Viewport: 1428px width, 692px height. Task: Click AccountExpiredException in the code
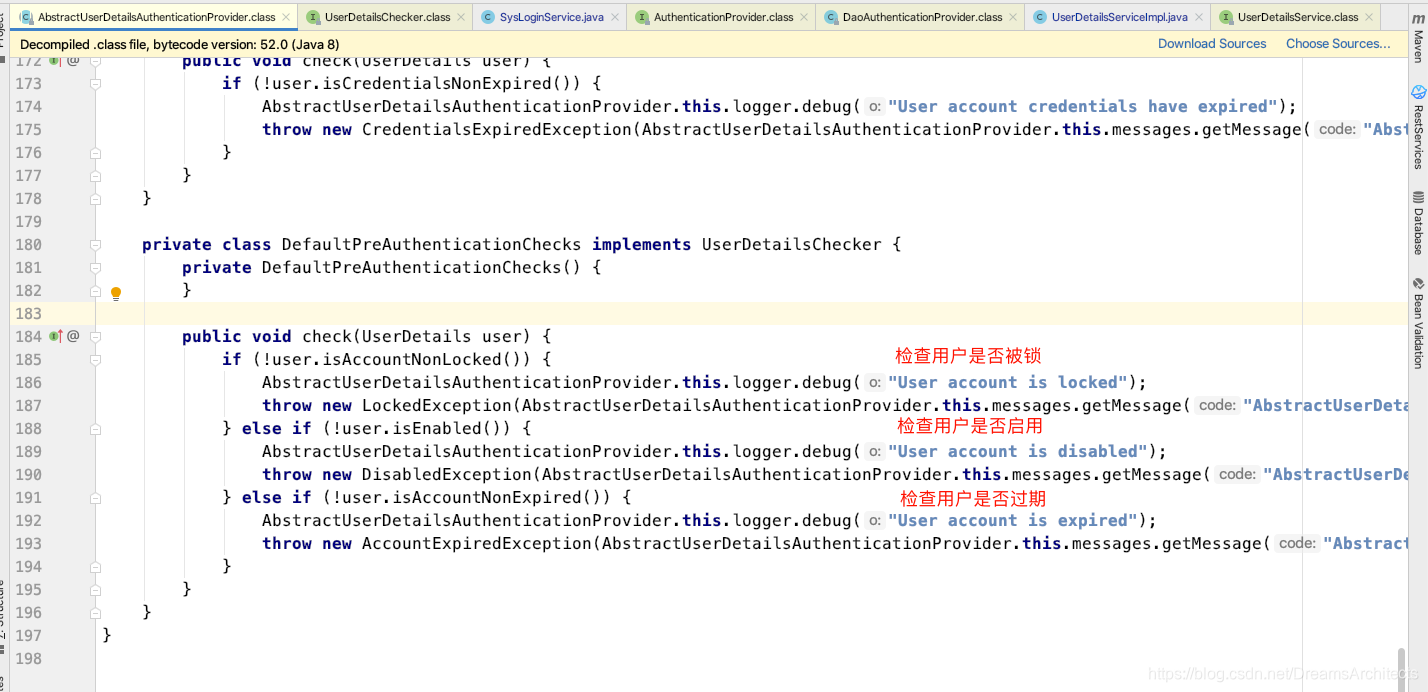[x=476, y=543]
